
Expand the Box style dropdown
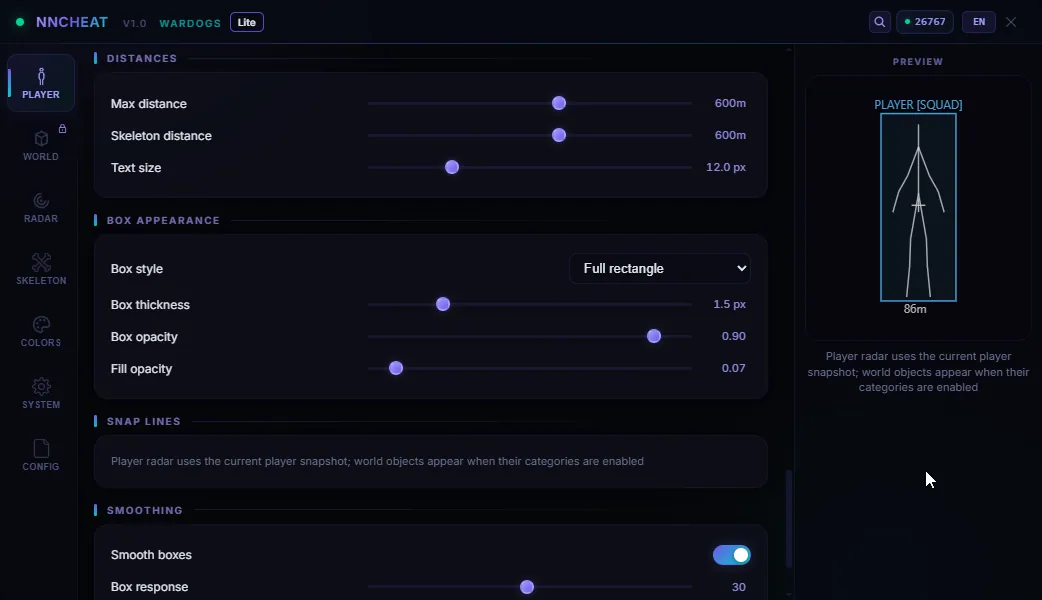[660, 268]
